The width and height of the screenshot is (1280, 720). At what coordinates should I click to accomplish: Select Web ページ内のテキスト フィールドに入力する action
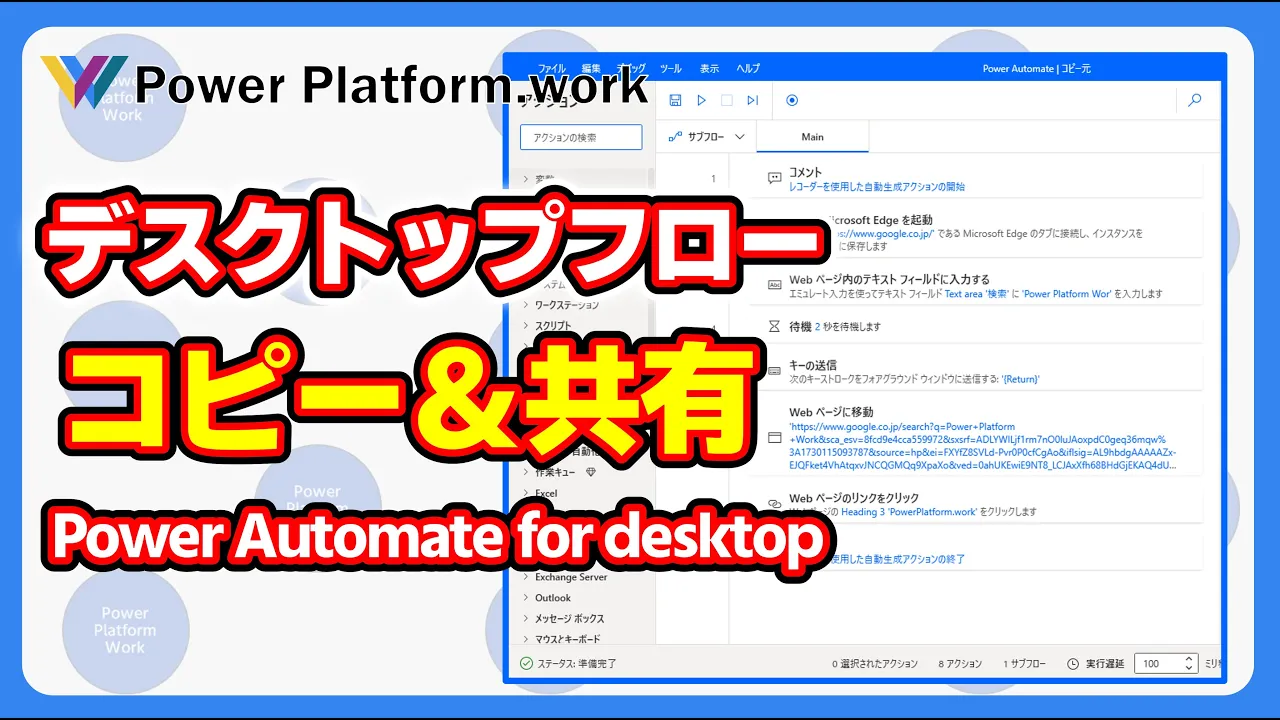889,280
